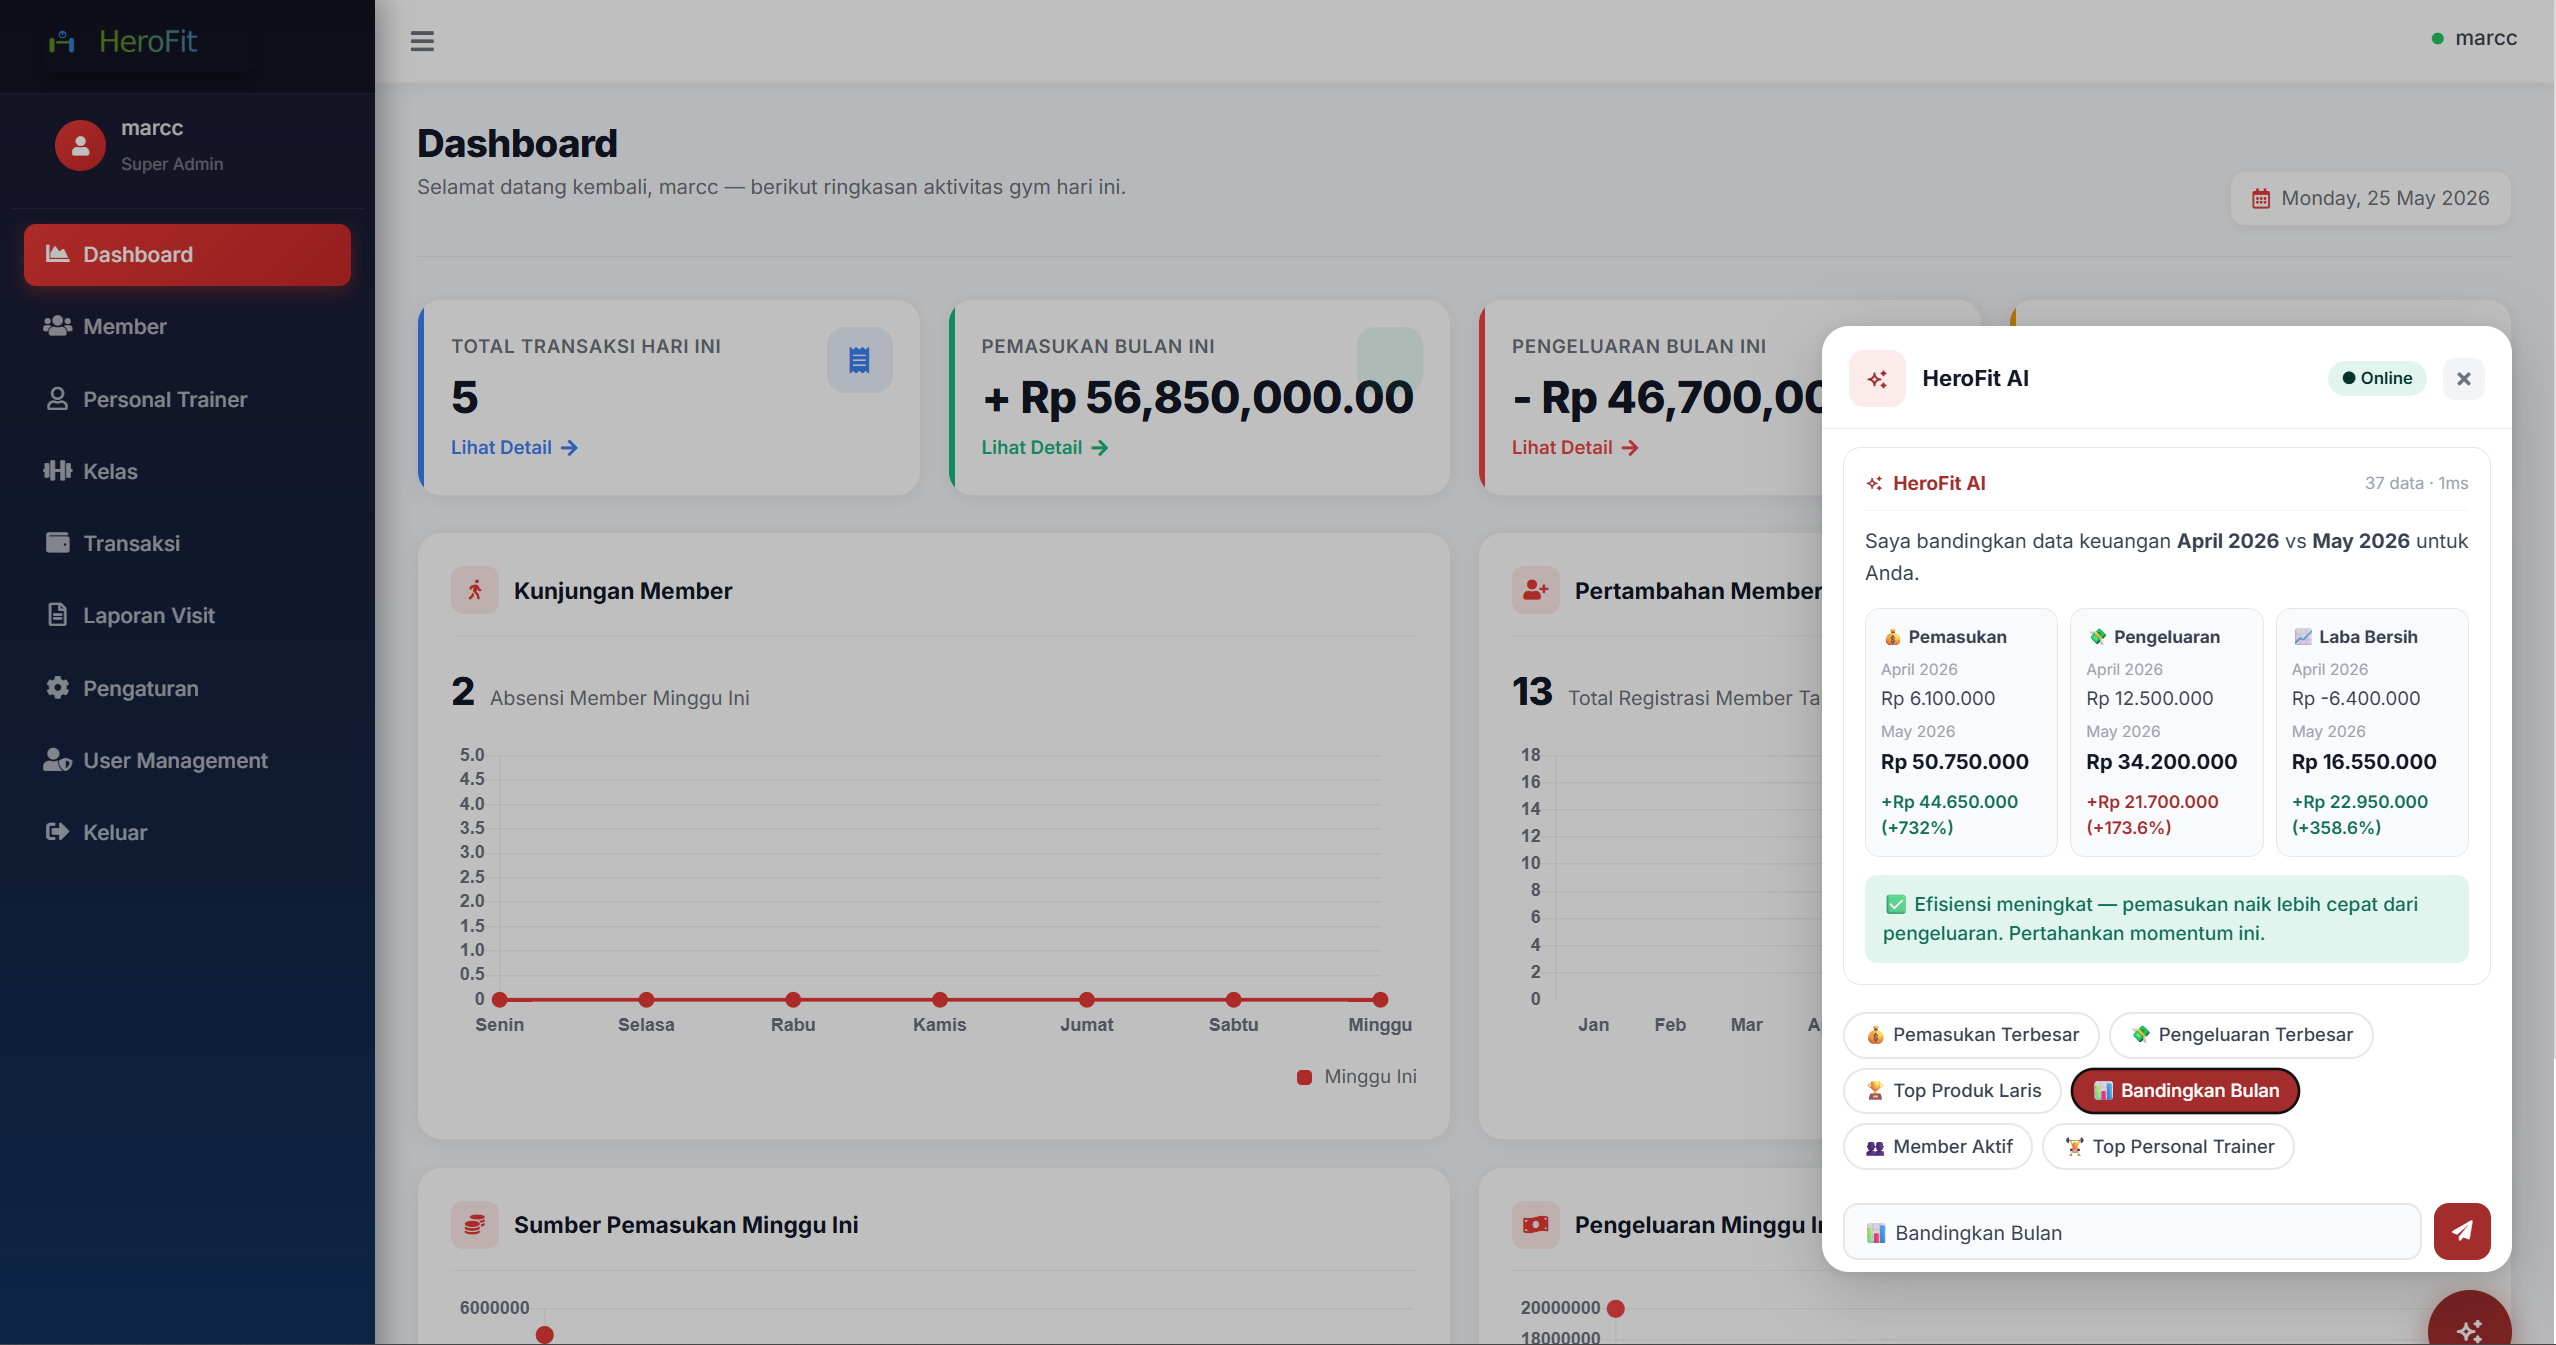2556x1345 pixels.
Task: Click the Kelas dumbbell icon
Action: pyautogui.click(x=57, y=471)
